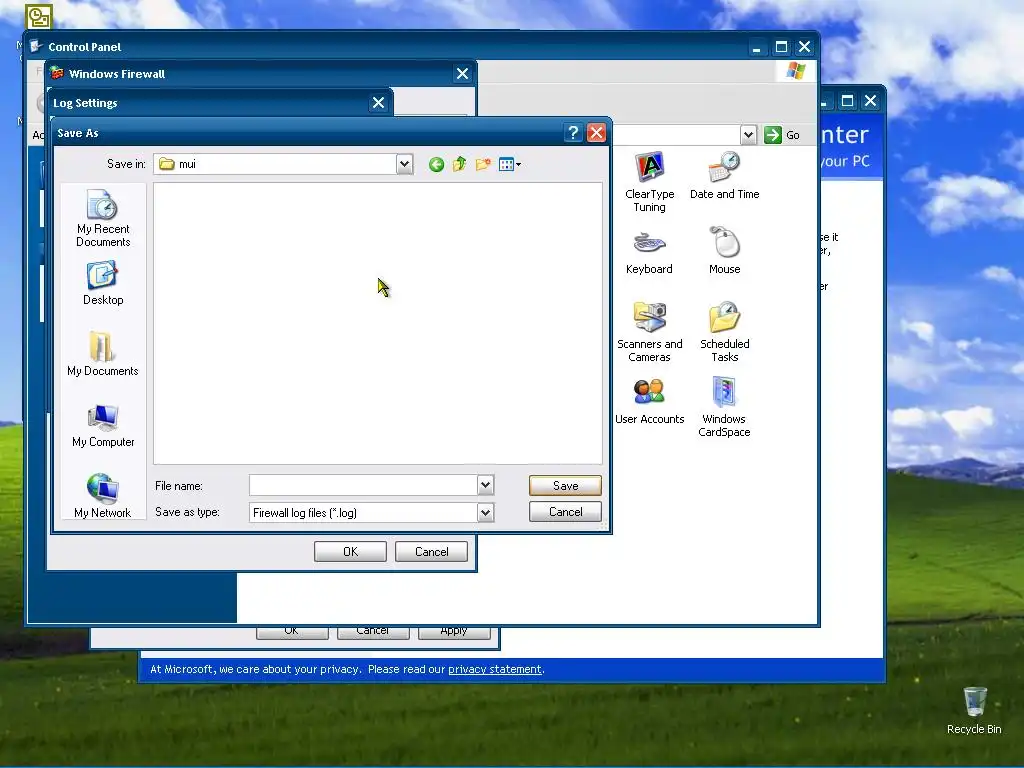1024x768 pixels.
Task: Go to Desktop in Save As places bar
Action: 103,283
